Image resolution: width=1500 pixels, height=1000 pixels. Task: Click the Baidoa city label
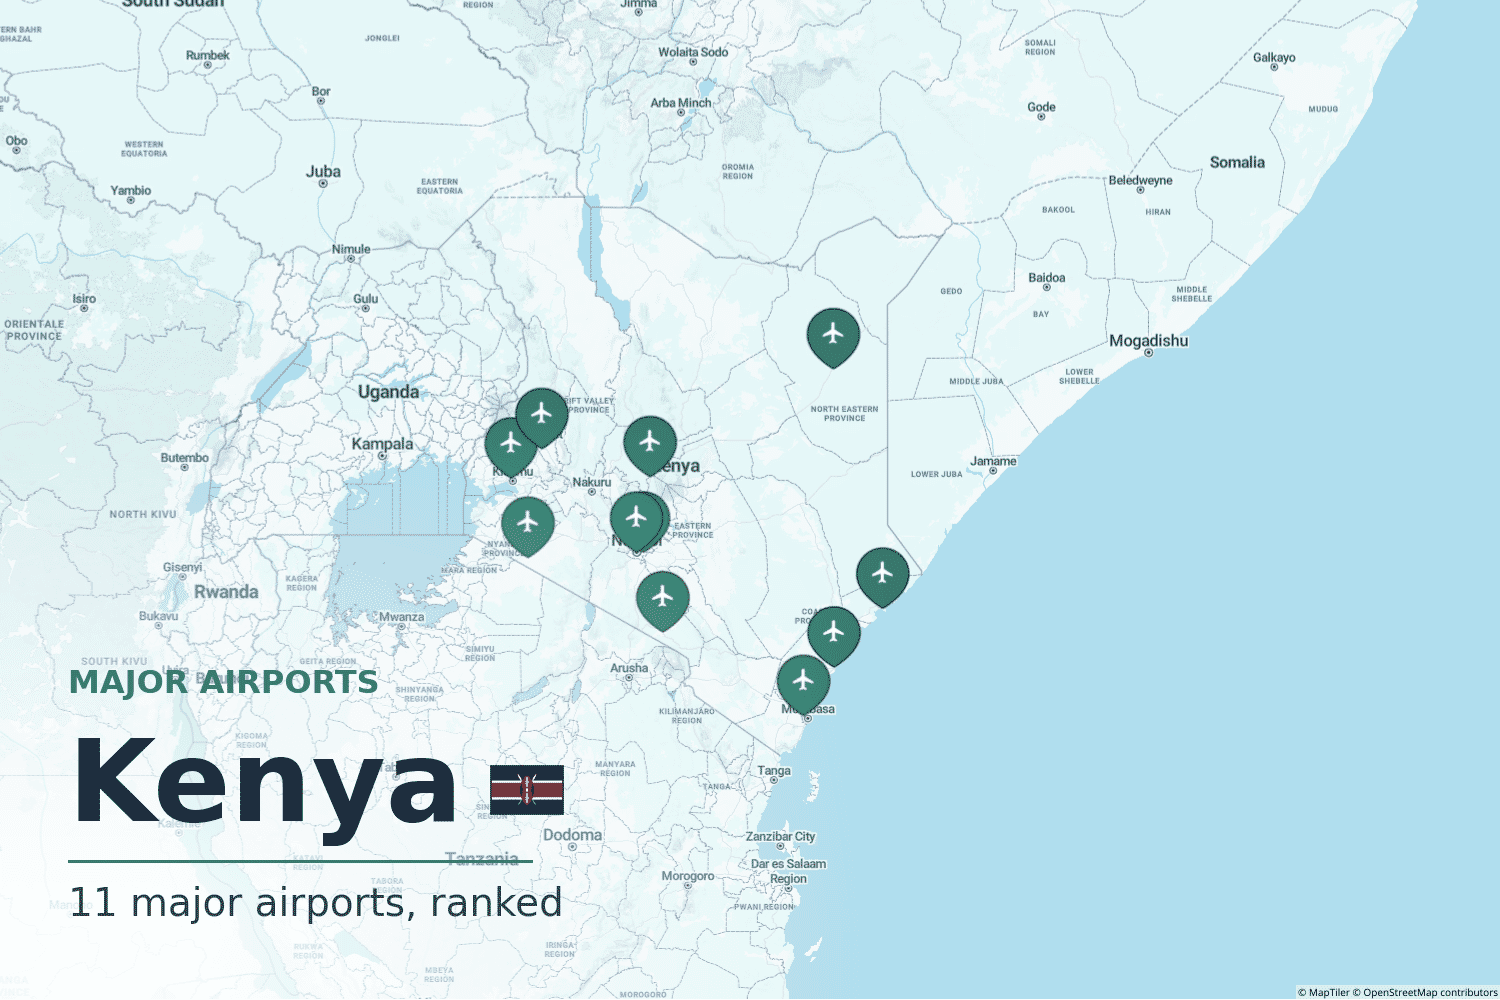tap(1047, 278)
